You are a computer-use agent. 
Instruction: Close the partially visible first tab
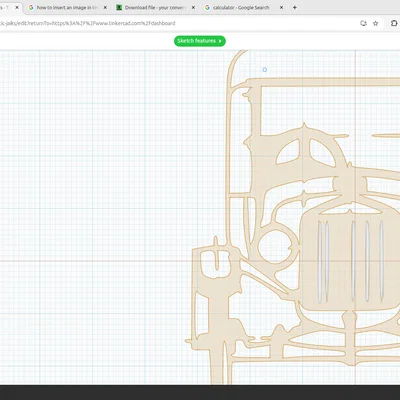click(x=17, y=7)
